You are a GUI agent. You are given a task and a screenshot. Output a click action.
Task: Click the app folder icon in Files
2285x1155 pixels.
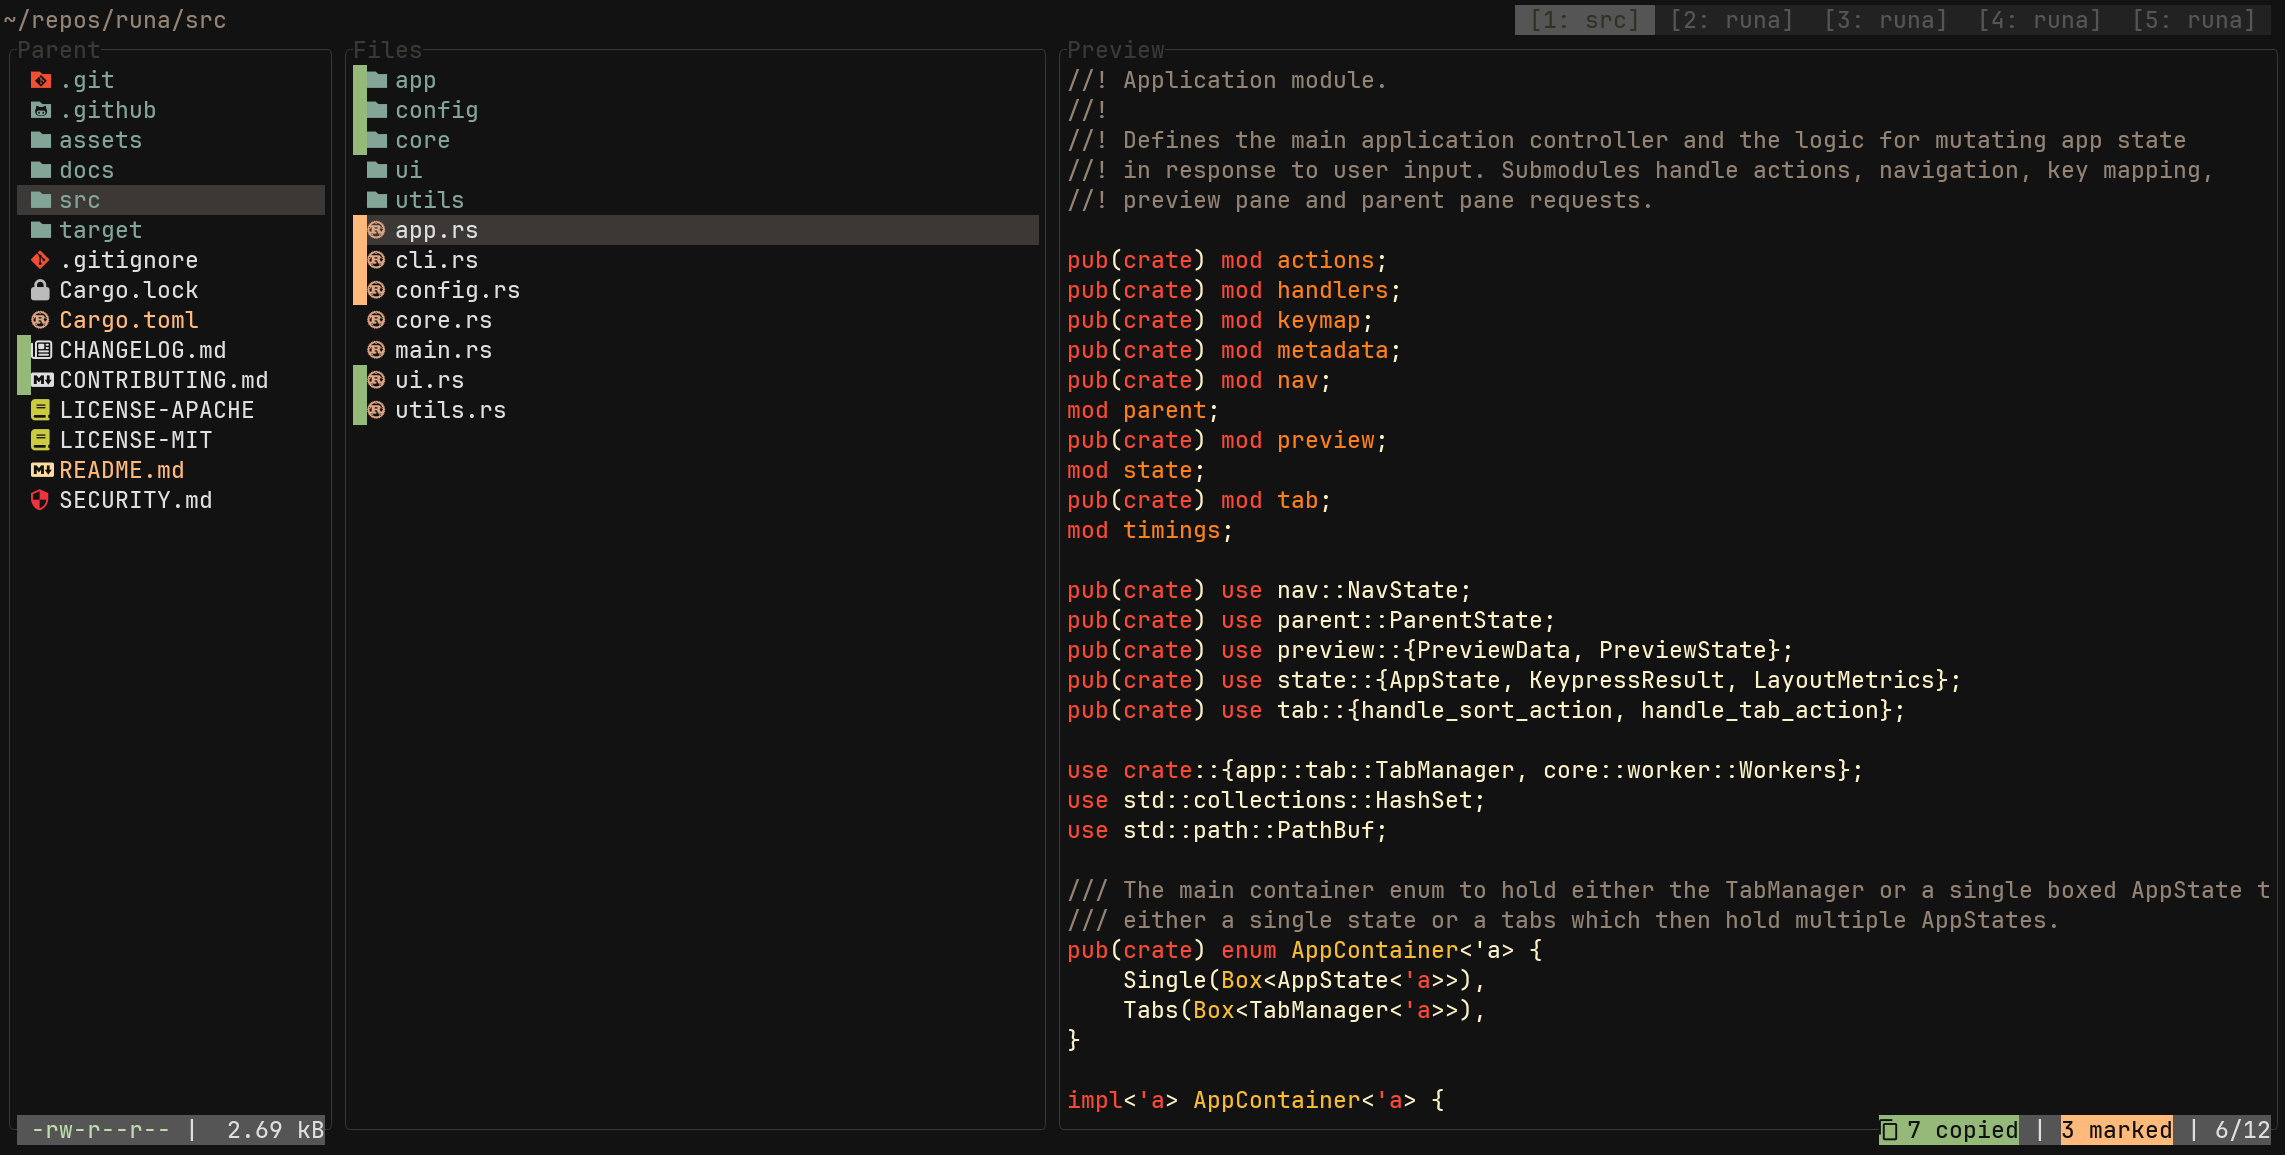(x=377, y=80)
